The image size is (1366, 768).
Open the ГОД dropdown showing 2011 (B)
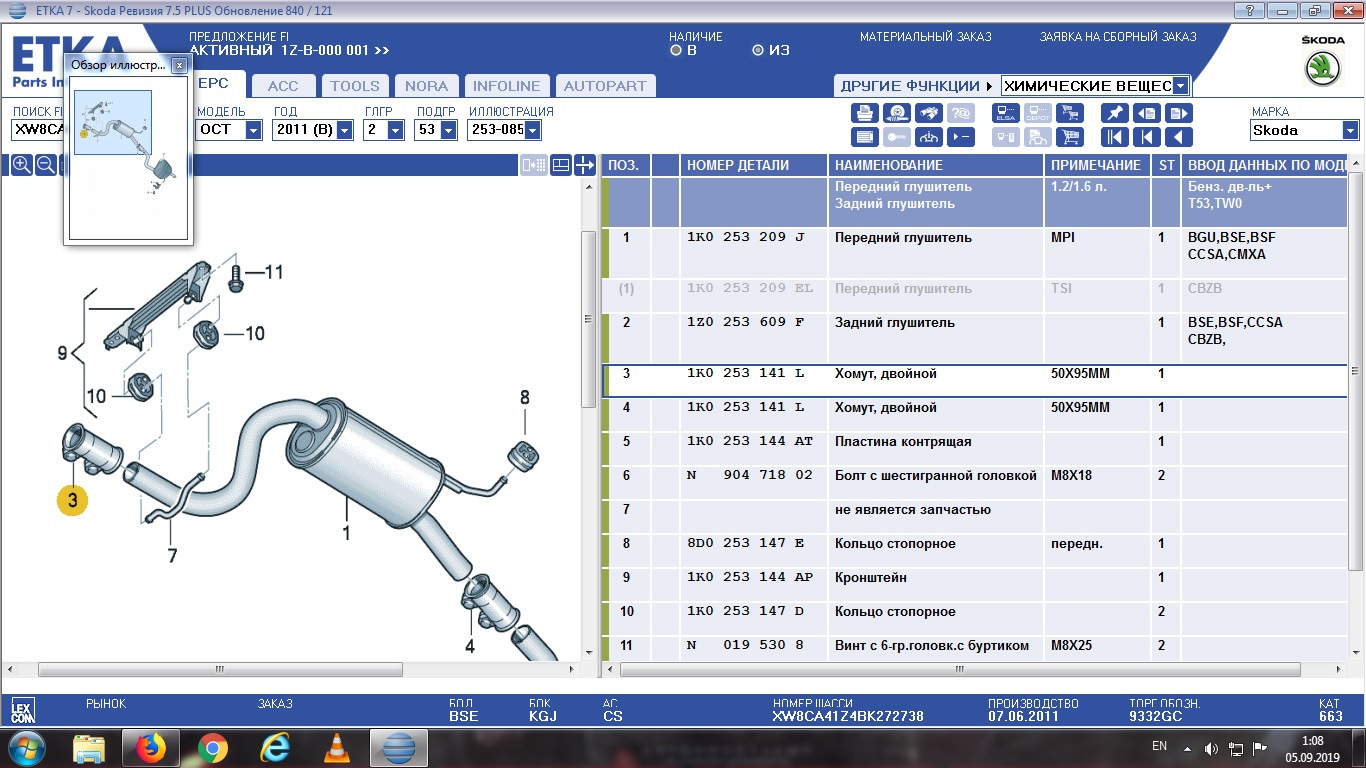point(344,130)
